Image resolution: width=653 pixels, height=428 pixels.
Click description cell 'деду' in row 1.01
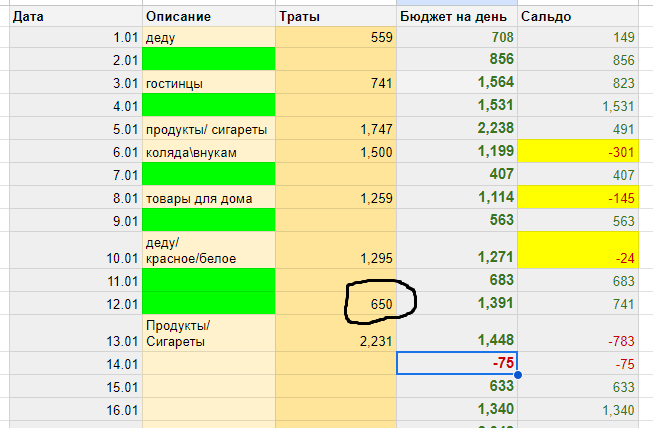pyautogui.click(x=209, y=37)
